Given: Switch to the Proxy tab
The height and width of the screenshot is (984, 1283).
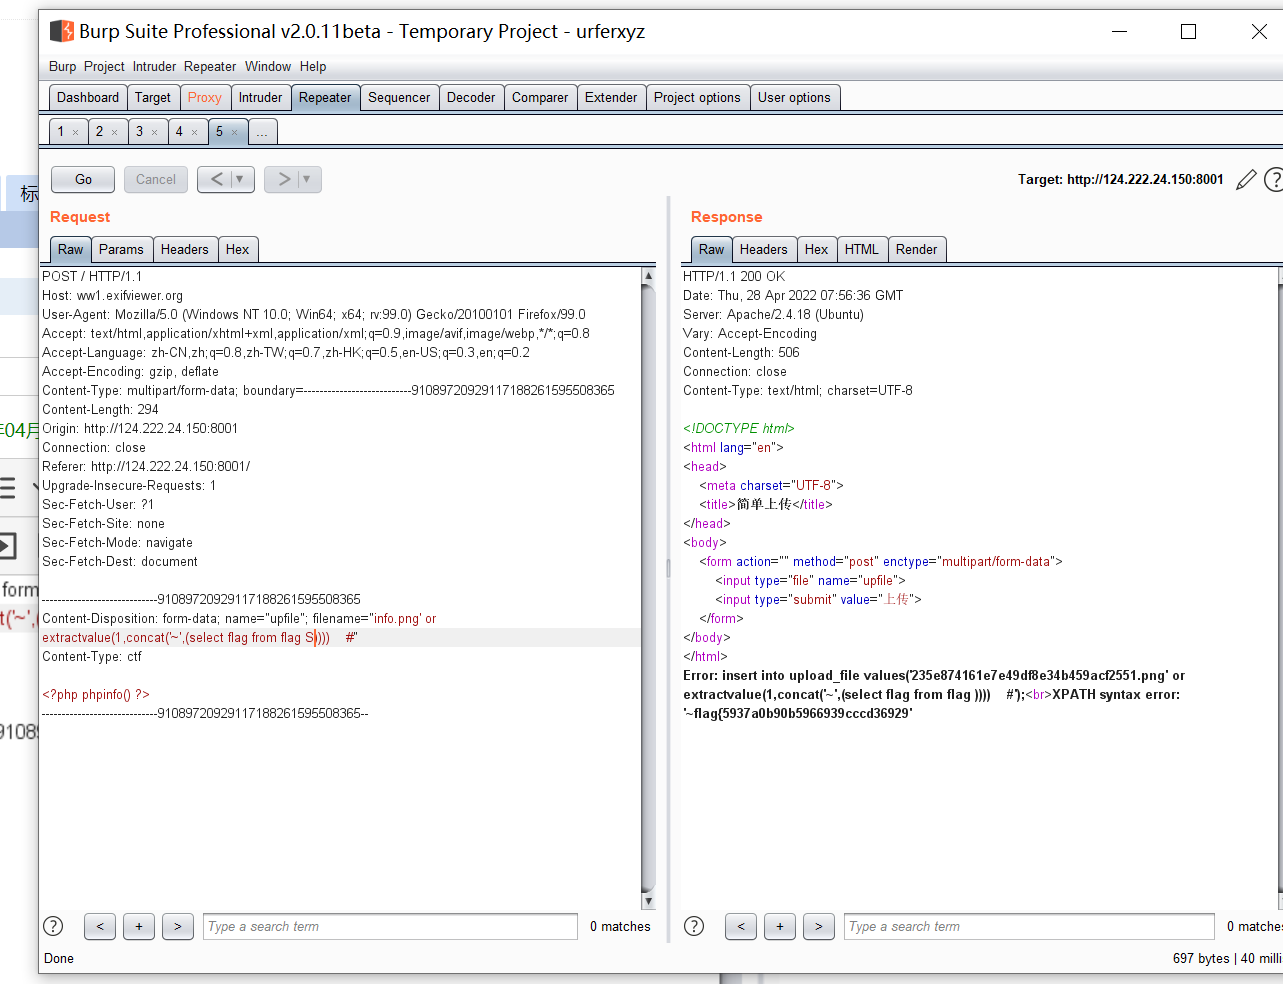Looking at the screenshot, I should (205, 97).
